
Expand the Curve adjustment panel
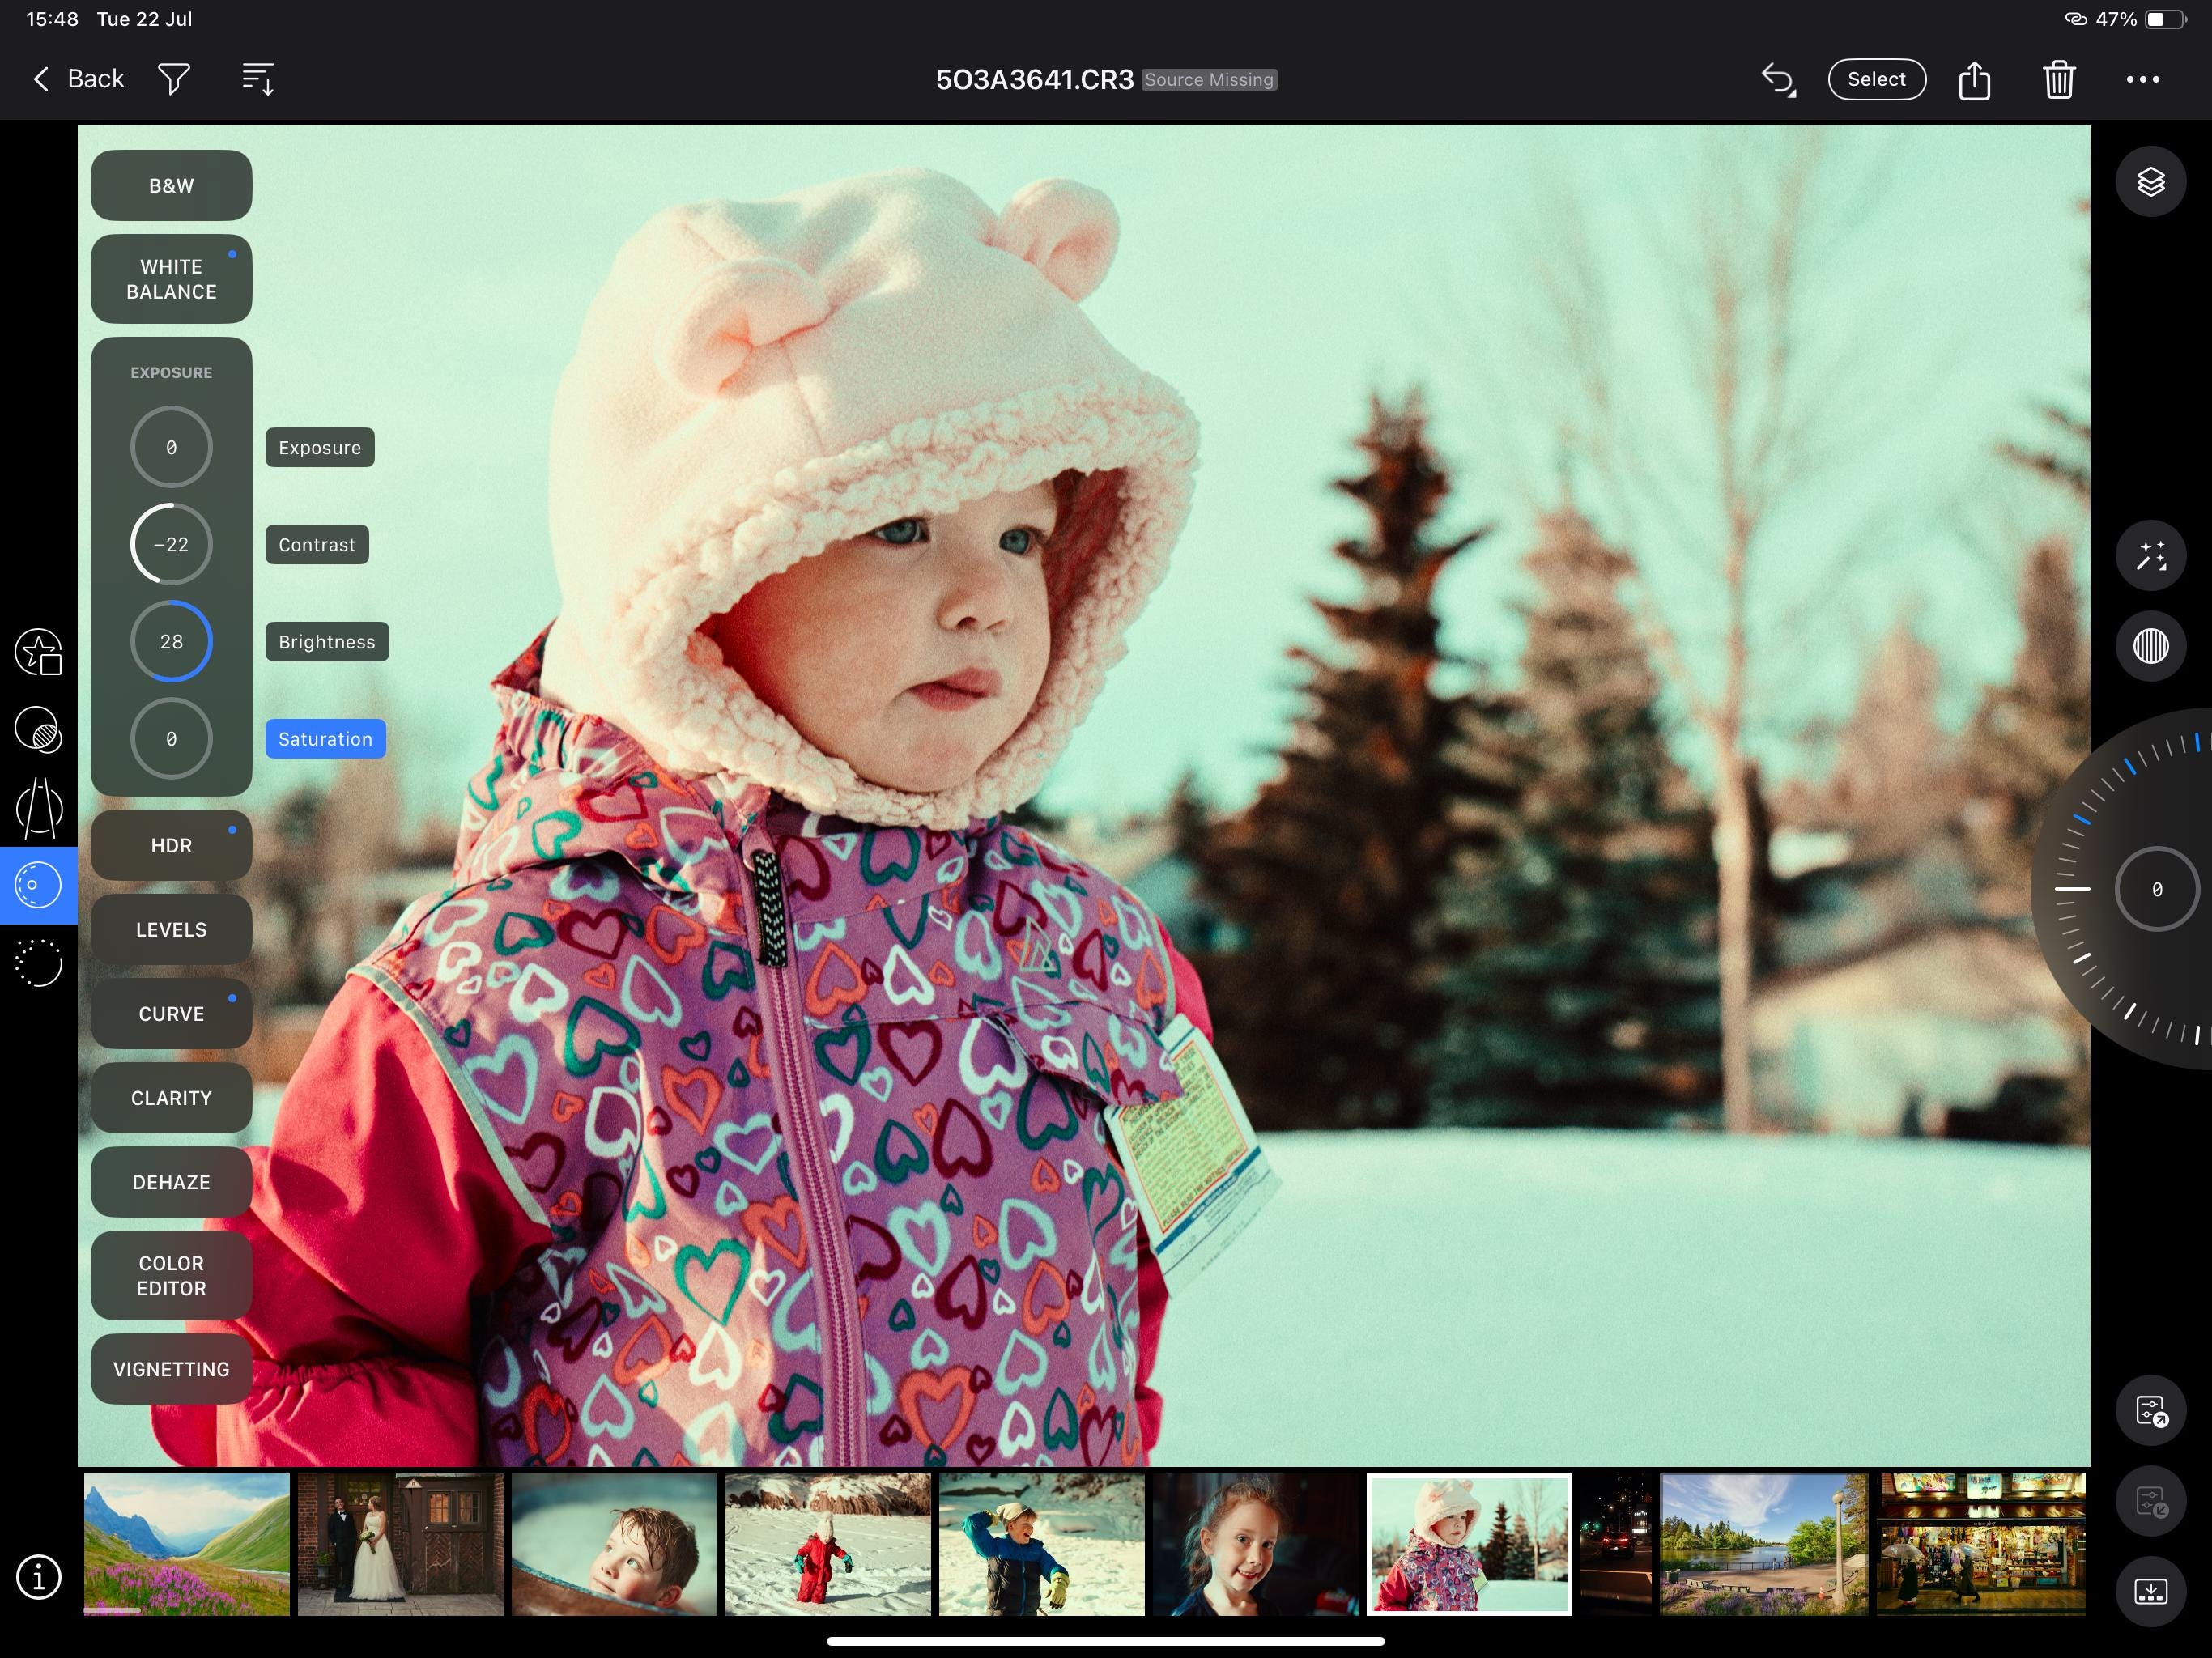[171, 1013]
